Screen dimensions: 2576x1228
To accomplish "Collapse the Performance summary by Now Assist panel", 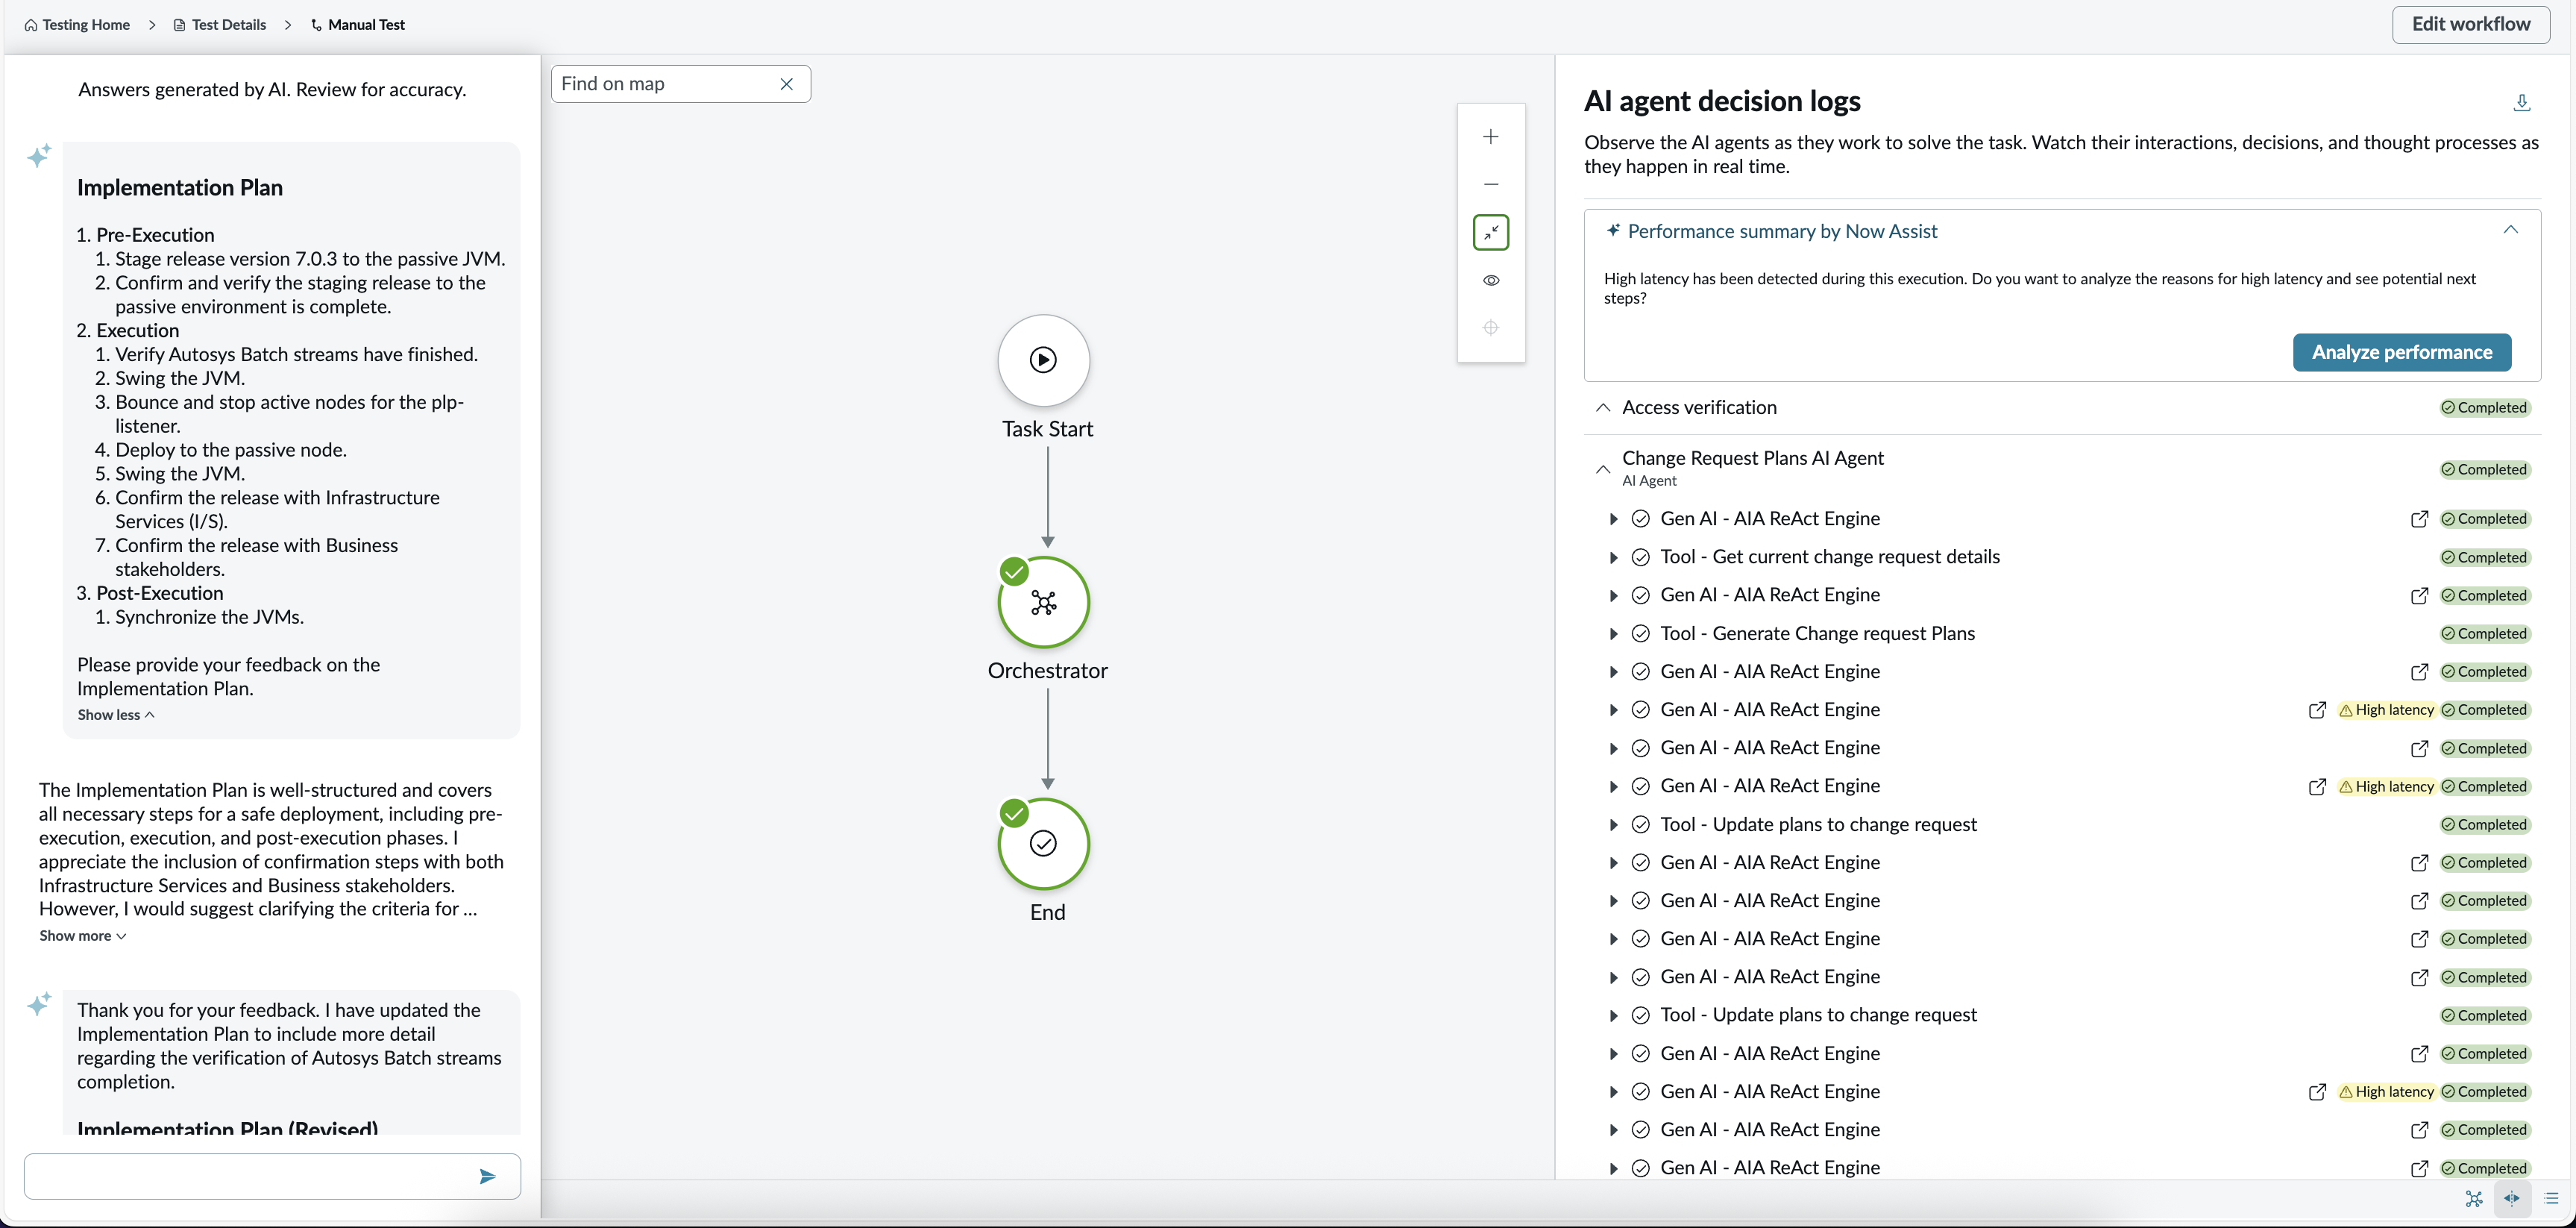I will pyautogui.click(x=2510, y=230).
